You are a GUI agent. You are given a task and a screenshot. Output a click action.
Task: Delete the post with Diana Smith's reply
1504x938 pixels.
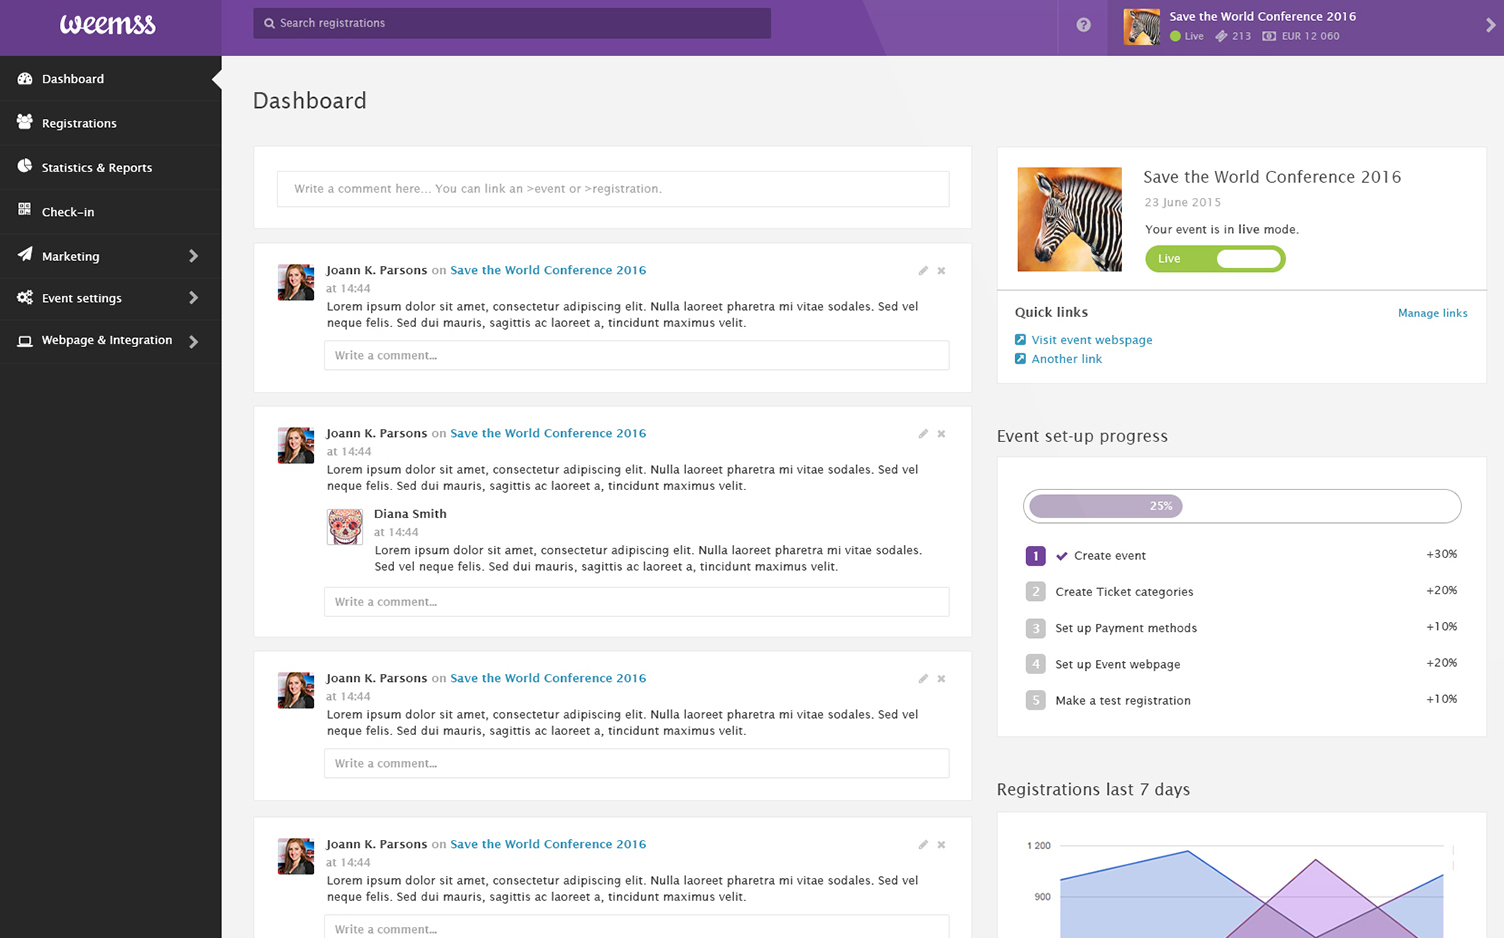click(941, 434)
